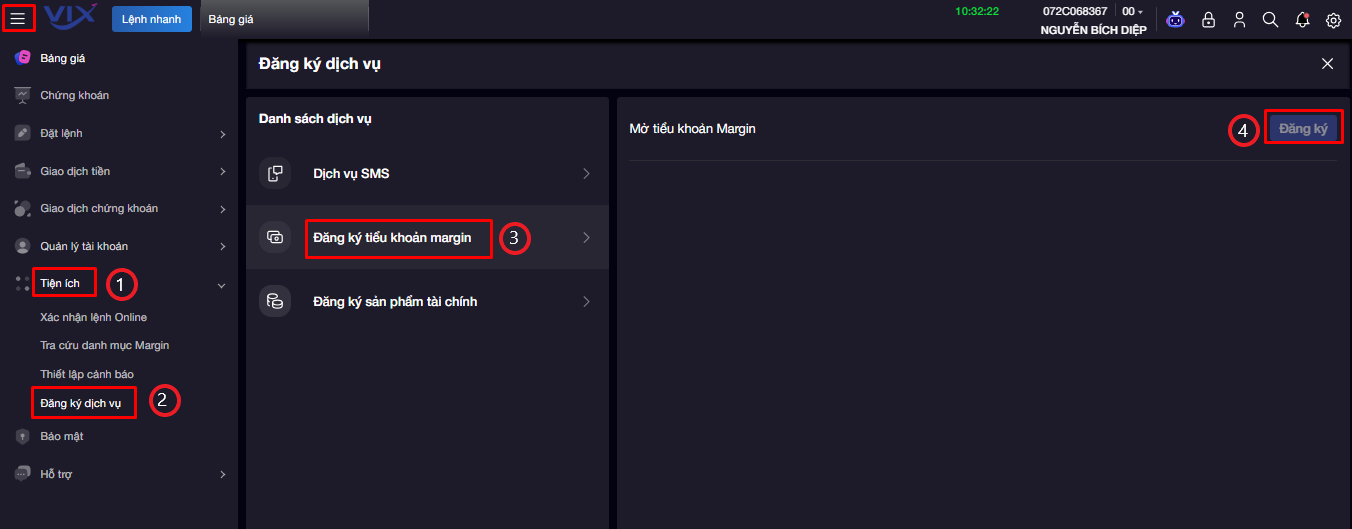Screen dimensions: 1352x529
Task: Click the Hỗ trợ menu label
Action: [x=56, y=474]
